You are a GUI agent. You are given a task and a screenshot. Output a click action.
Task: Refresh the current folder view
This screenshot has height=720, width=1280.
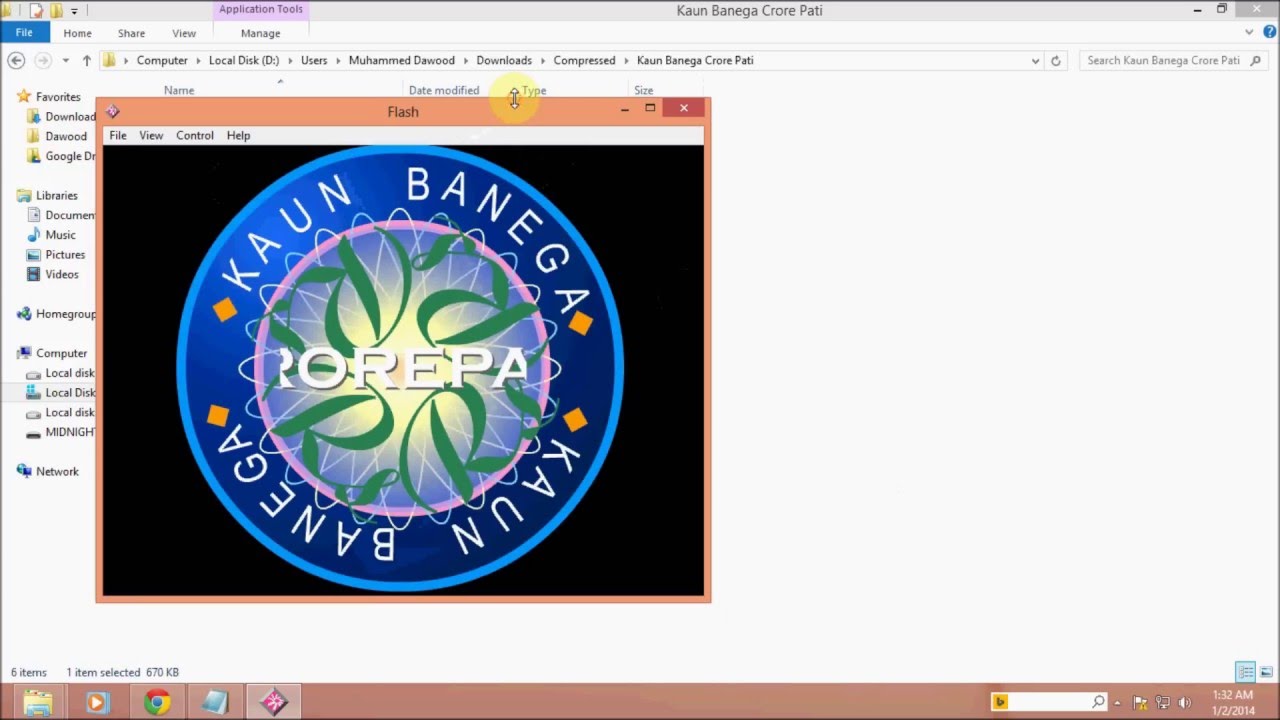pos(1055,60)
